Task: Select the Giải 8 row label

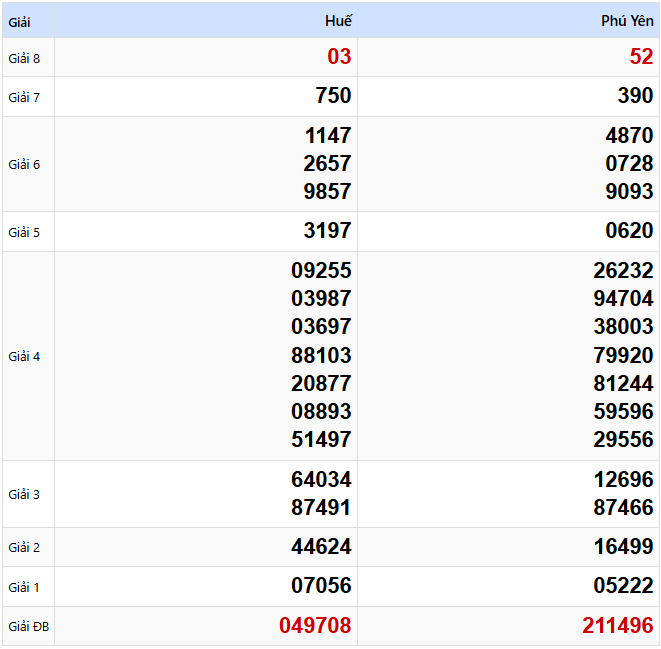Action: [24, 58]
